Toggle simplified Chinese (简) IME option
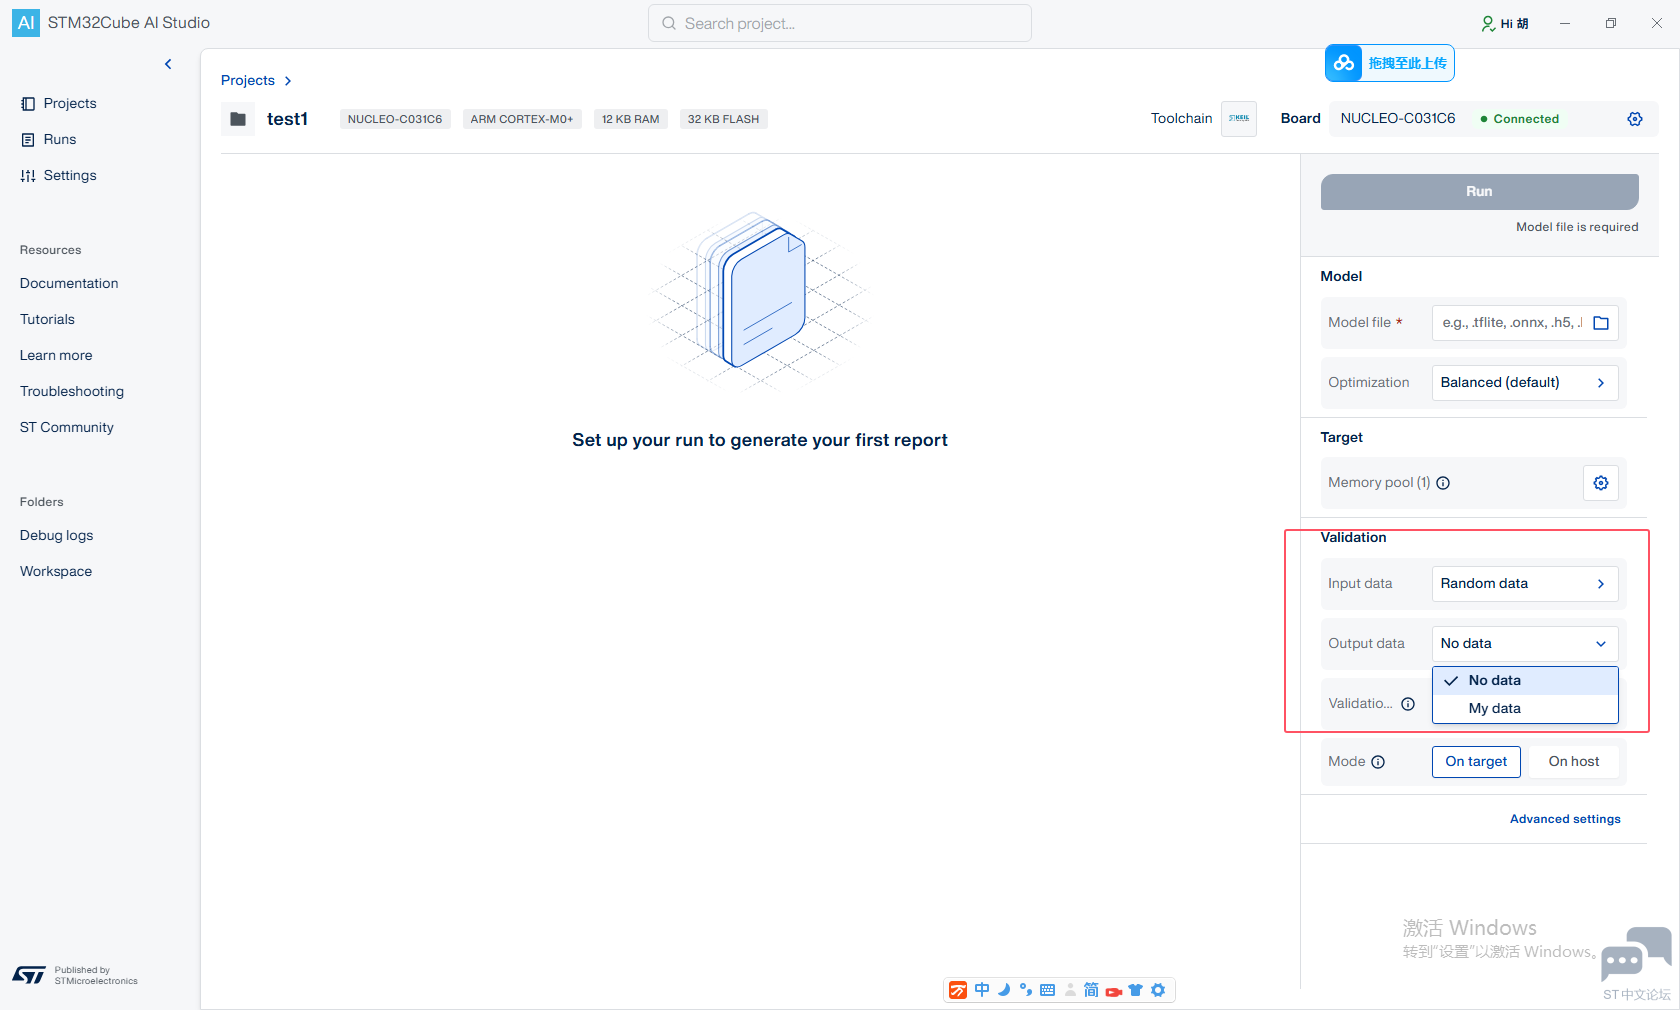This screenshot has height=1010, width=1680. (1091, 990)
